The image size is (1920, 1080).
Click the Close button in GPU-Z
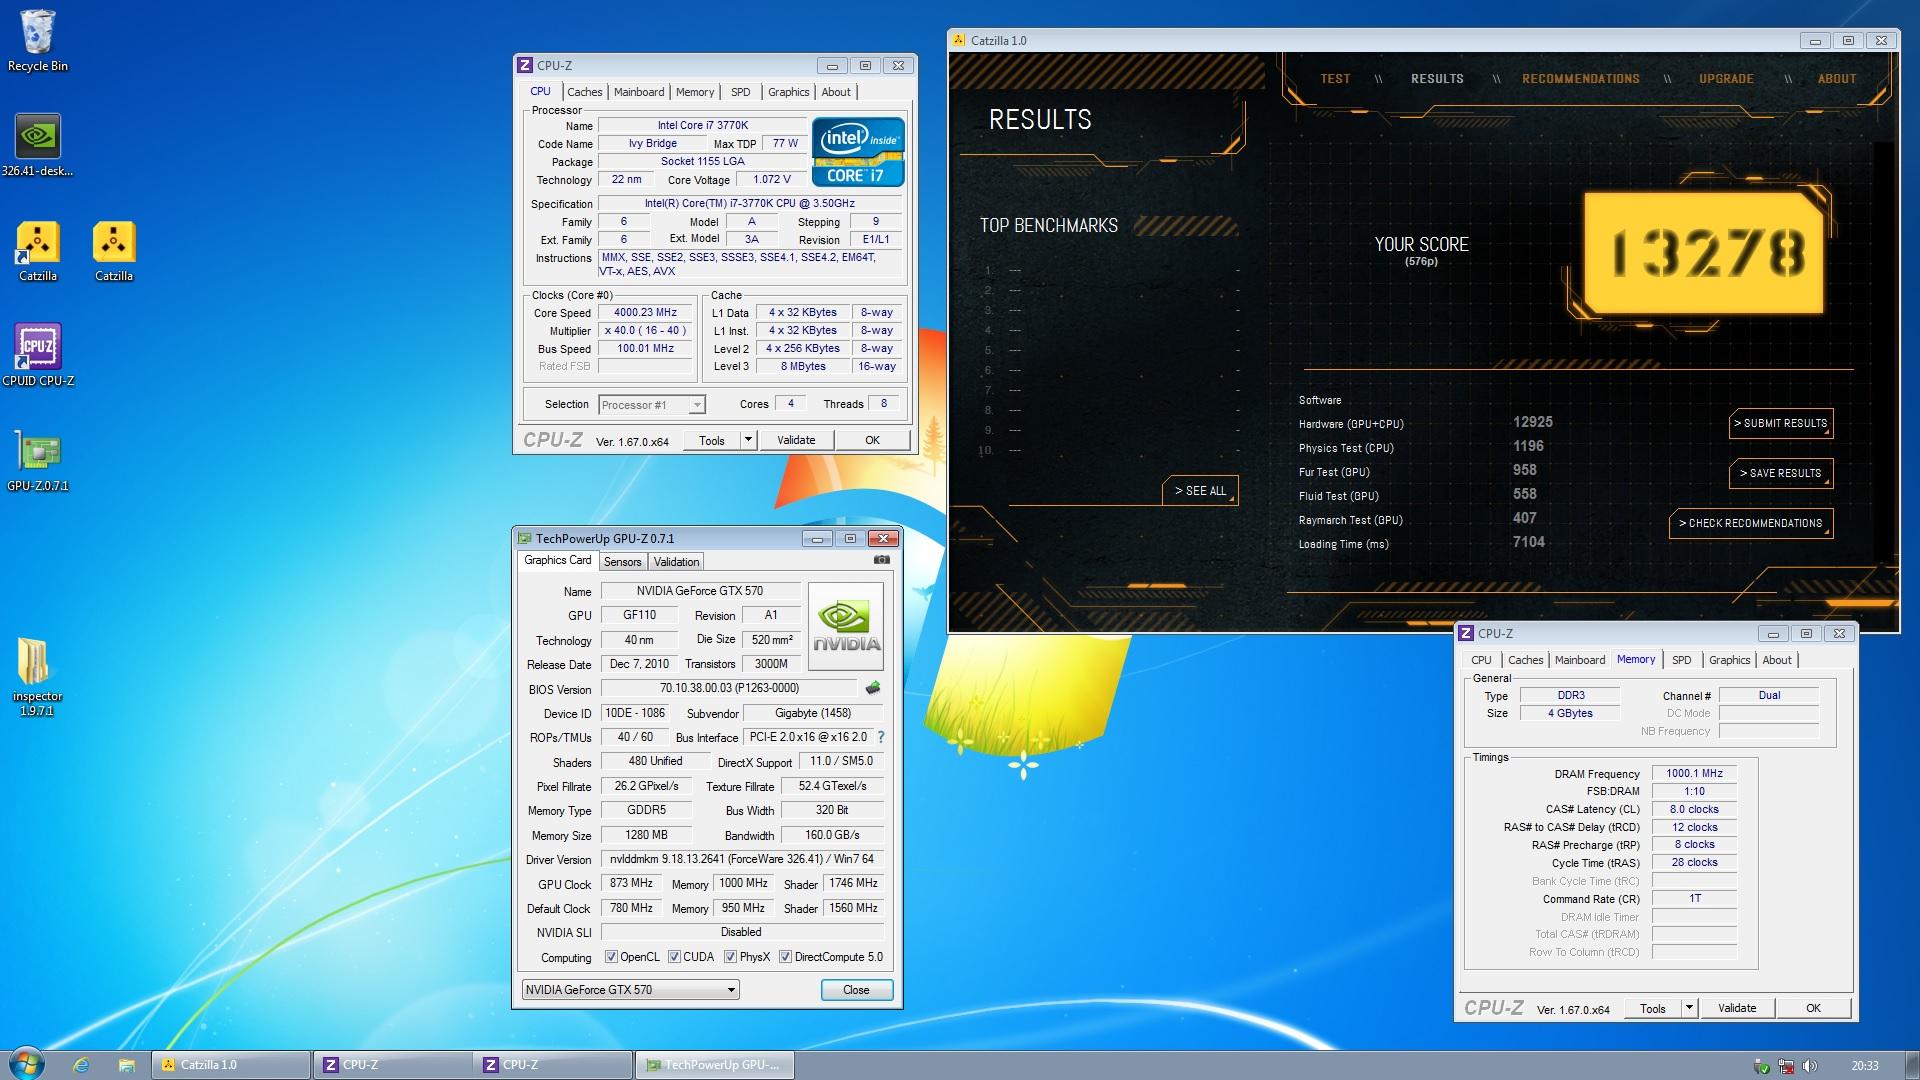(856, 990)
